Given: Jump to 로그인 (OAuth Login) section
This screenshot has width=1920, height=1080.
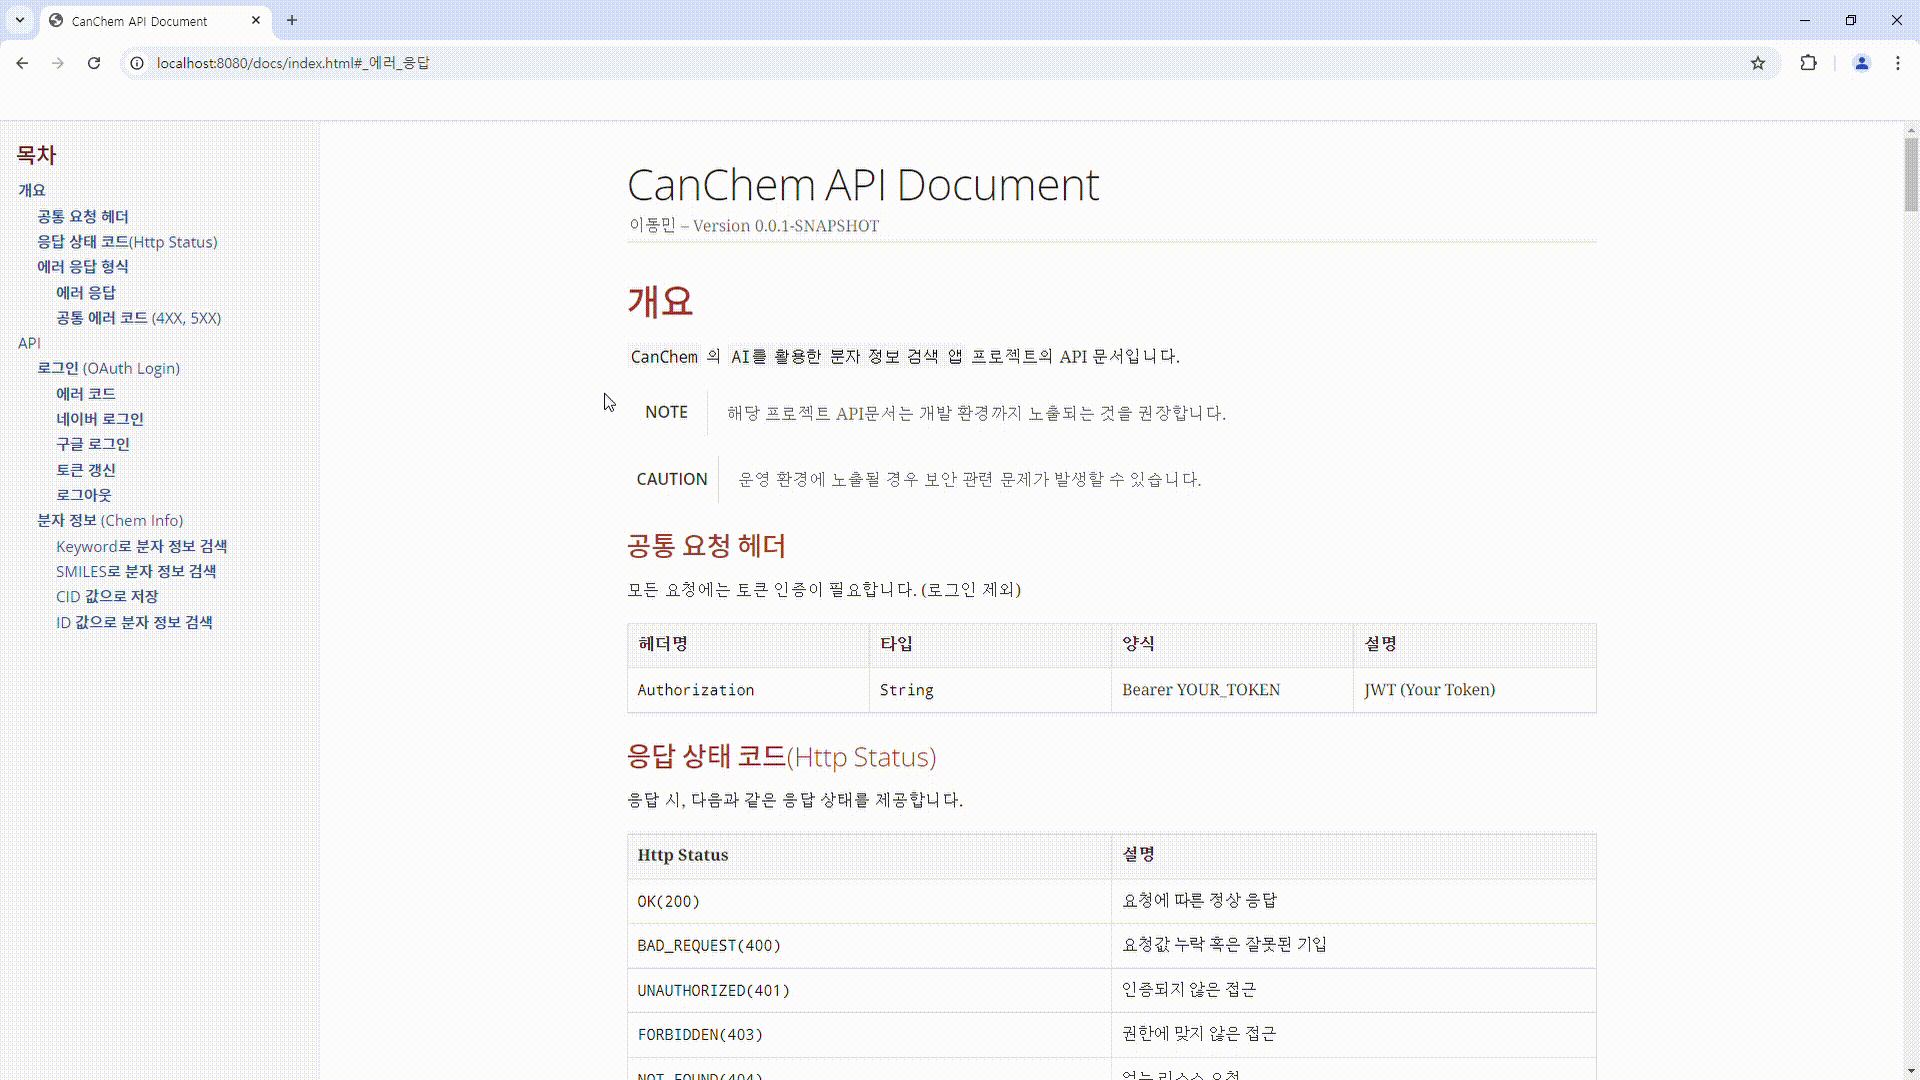Looking at the screenshot, I should 108,368.
